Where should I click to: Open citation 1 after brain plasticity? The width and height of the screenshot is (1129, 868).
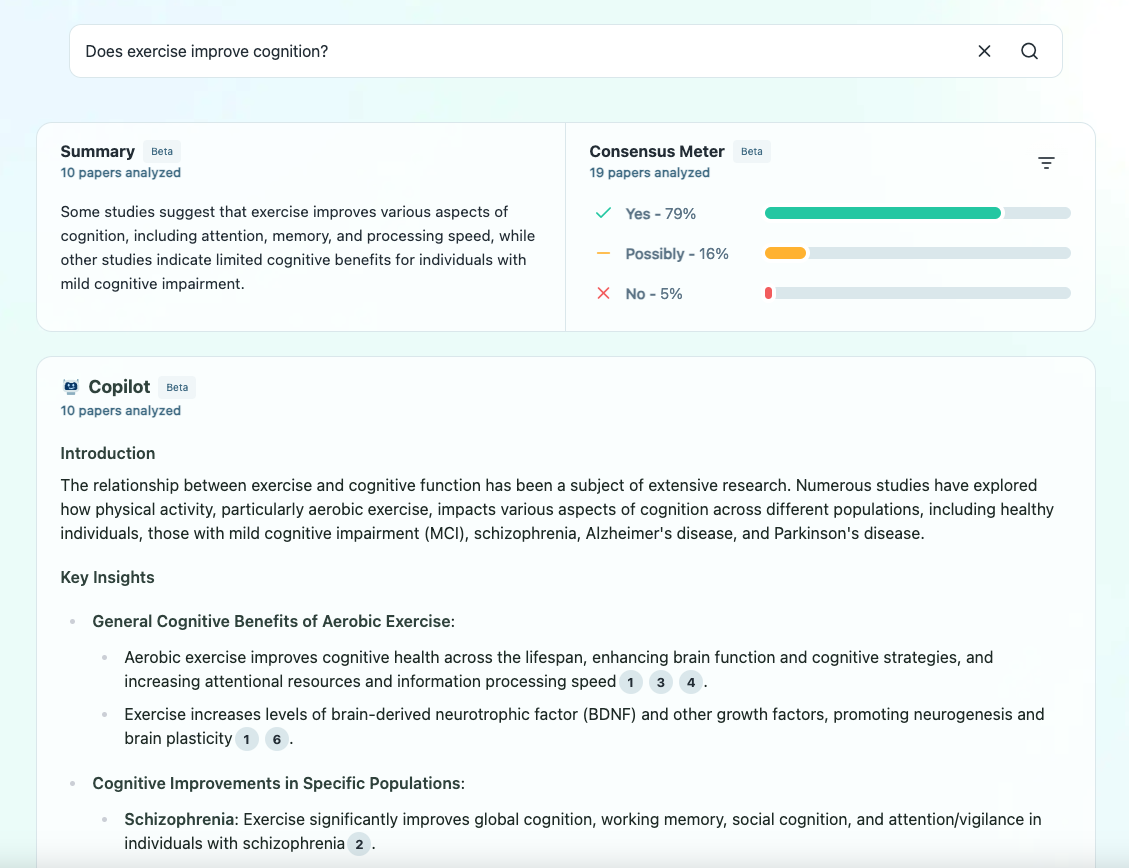tap(247, 739)
